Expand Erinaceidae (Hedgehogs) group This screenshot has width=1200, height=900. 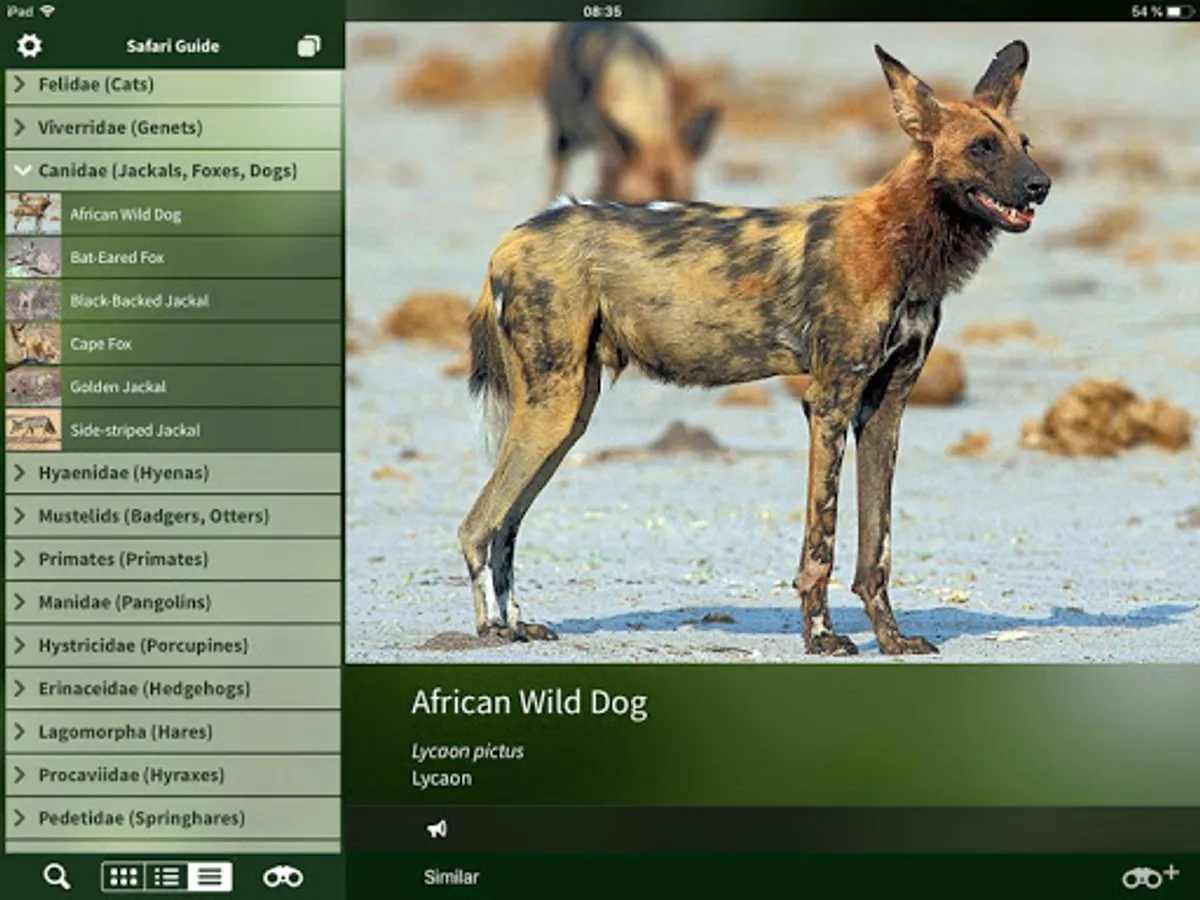(173, 688)
